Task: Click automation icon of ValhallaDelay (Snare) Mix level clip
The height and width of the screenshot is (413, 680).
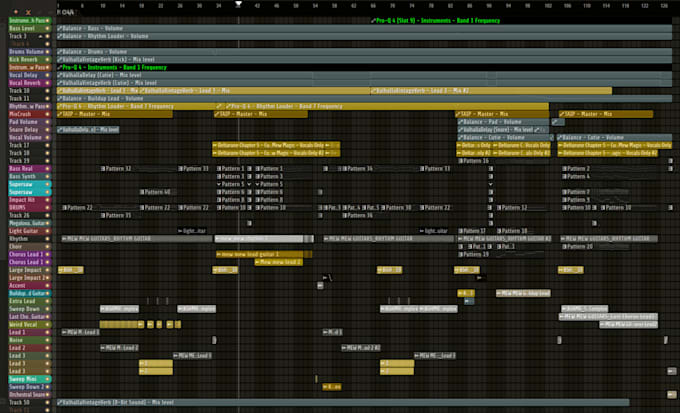Action: click(x=461, y=130)
